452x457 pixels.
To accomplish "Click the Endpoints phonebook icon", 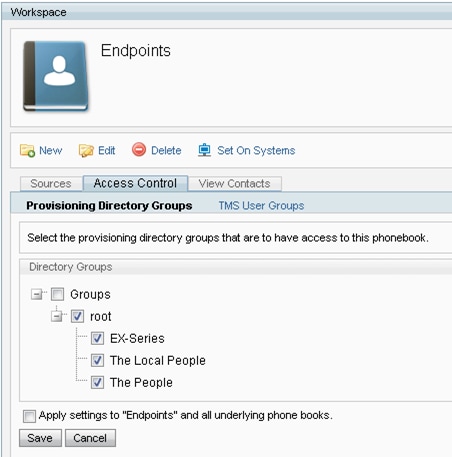I will click(56, 76).
